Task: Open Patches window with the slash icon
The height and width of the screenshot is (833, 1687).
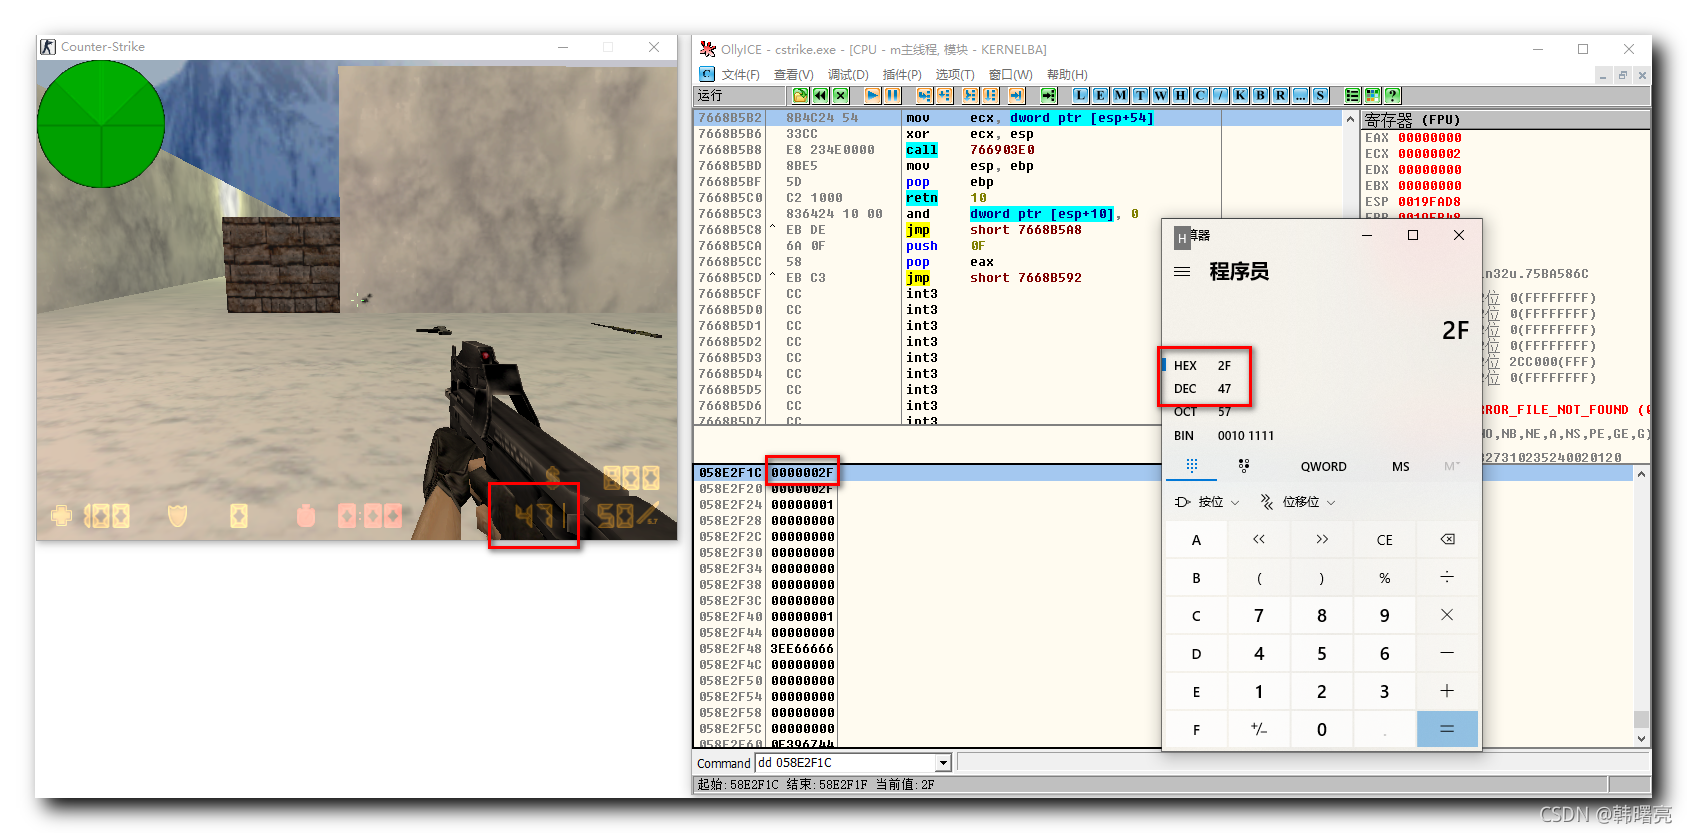Action: [1220, 95]
